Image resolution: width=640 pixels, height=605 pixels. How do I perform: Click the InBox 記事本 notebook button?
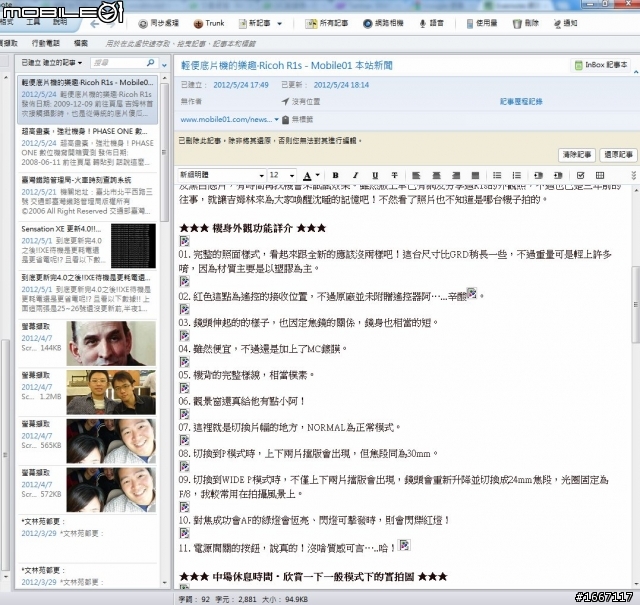click(x=600, y=65)
